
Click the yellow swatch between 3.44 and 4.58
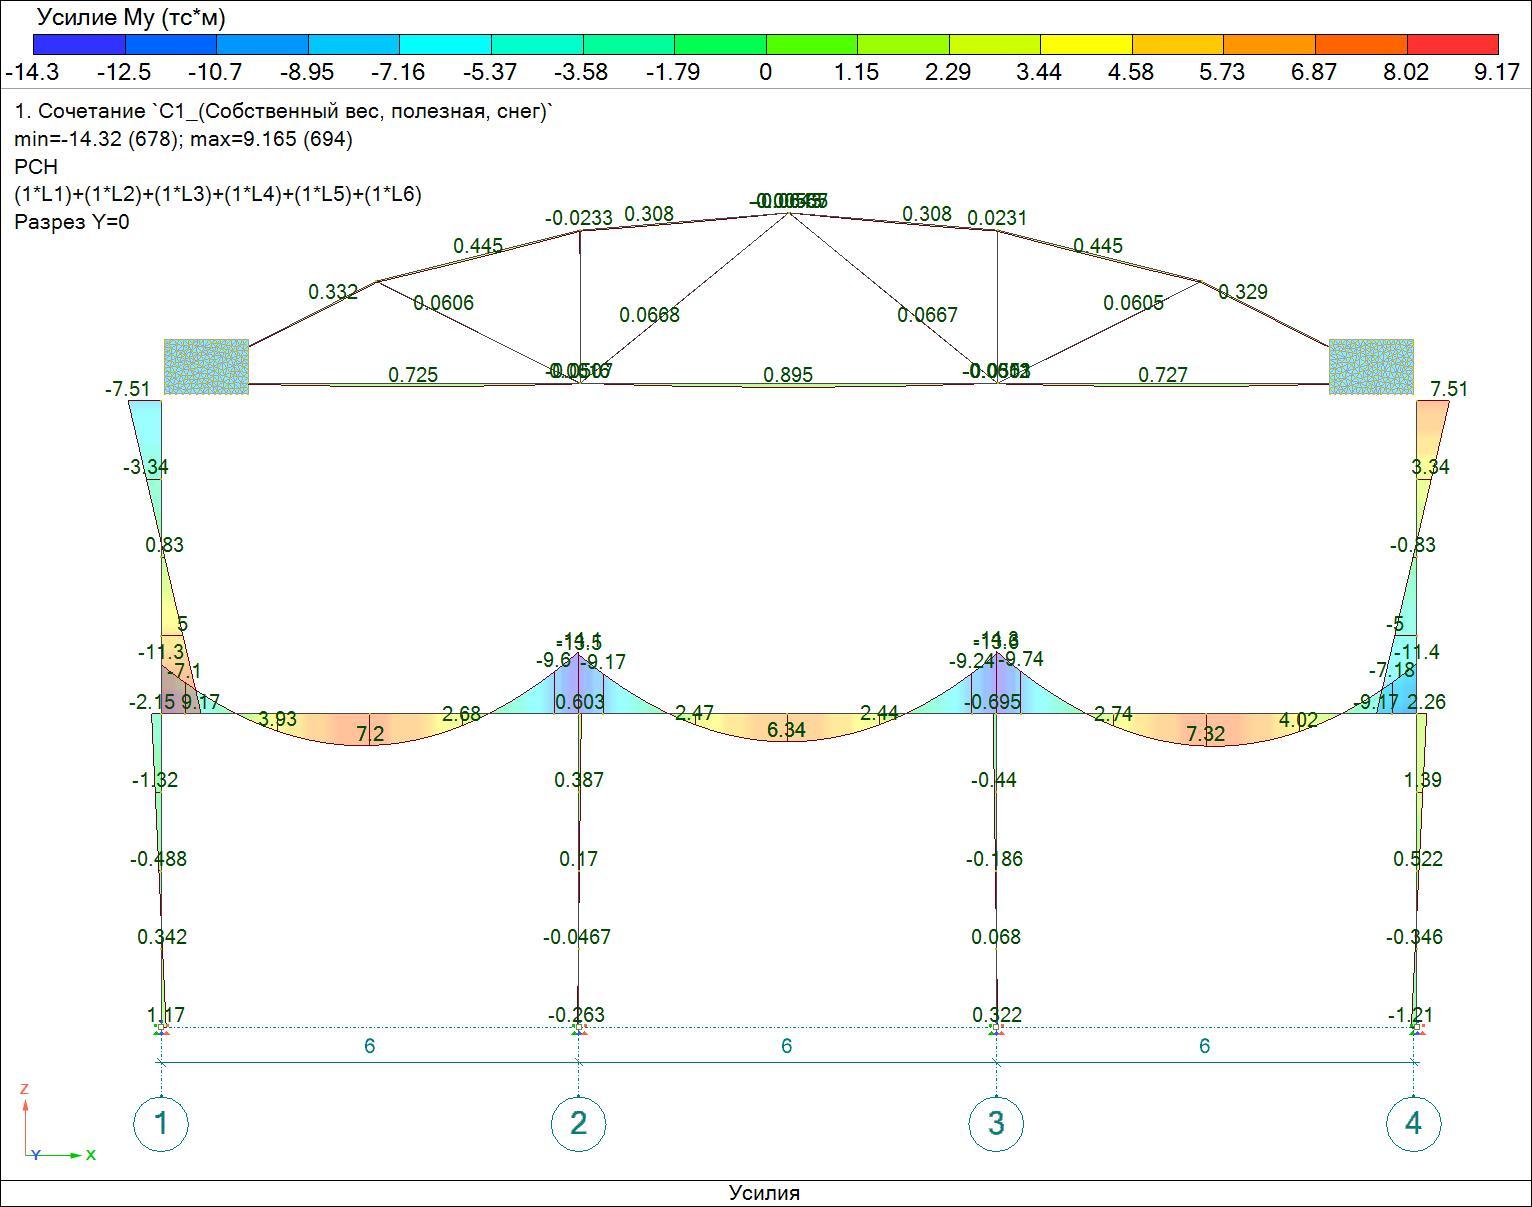click(x=1086, y=44)
